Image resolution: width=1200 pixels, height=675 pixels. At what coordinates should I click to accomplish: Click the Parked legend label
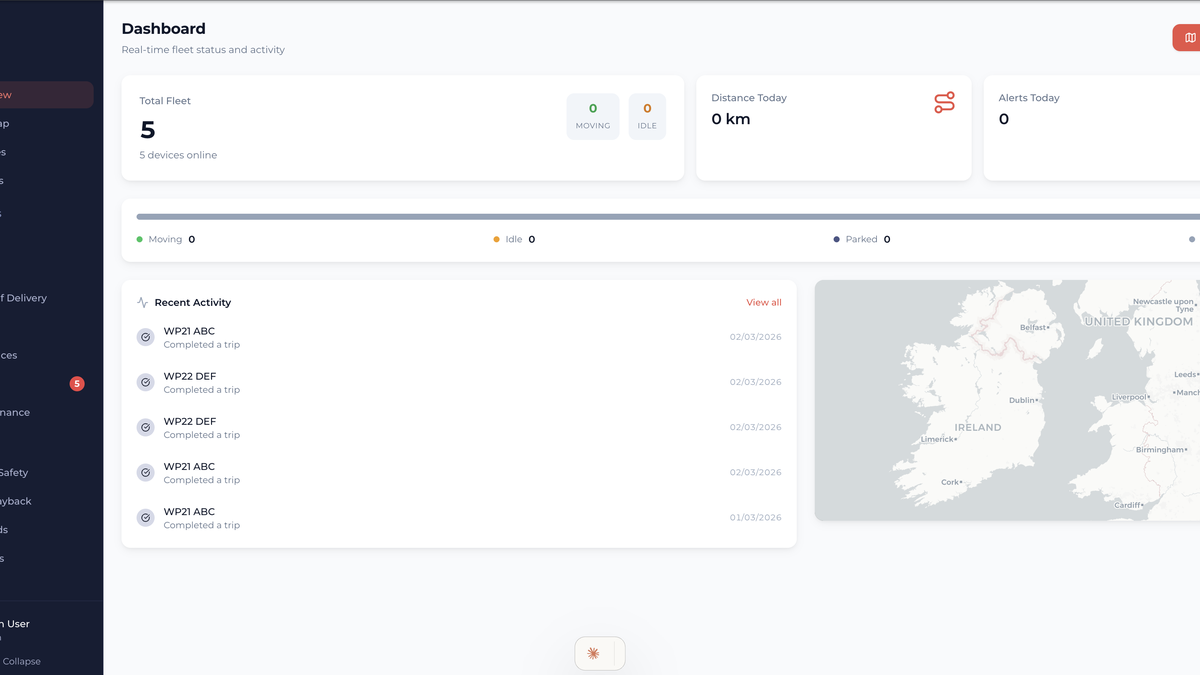[x=861, y=239]
